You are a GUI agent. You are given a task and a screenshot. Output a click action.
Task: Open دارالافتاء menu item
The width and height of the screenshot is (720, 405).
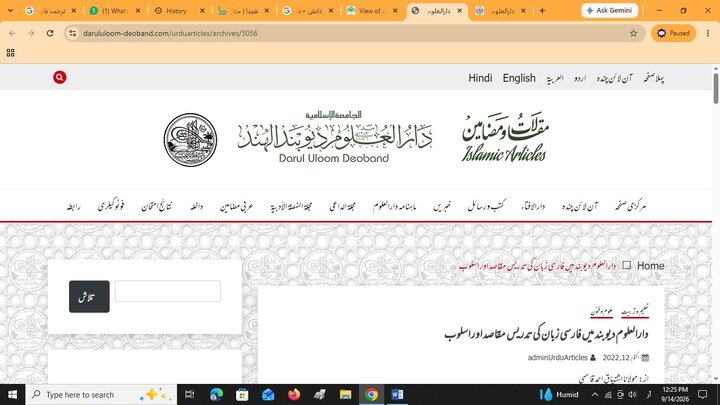point(533,206)
